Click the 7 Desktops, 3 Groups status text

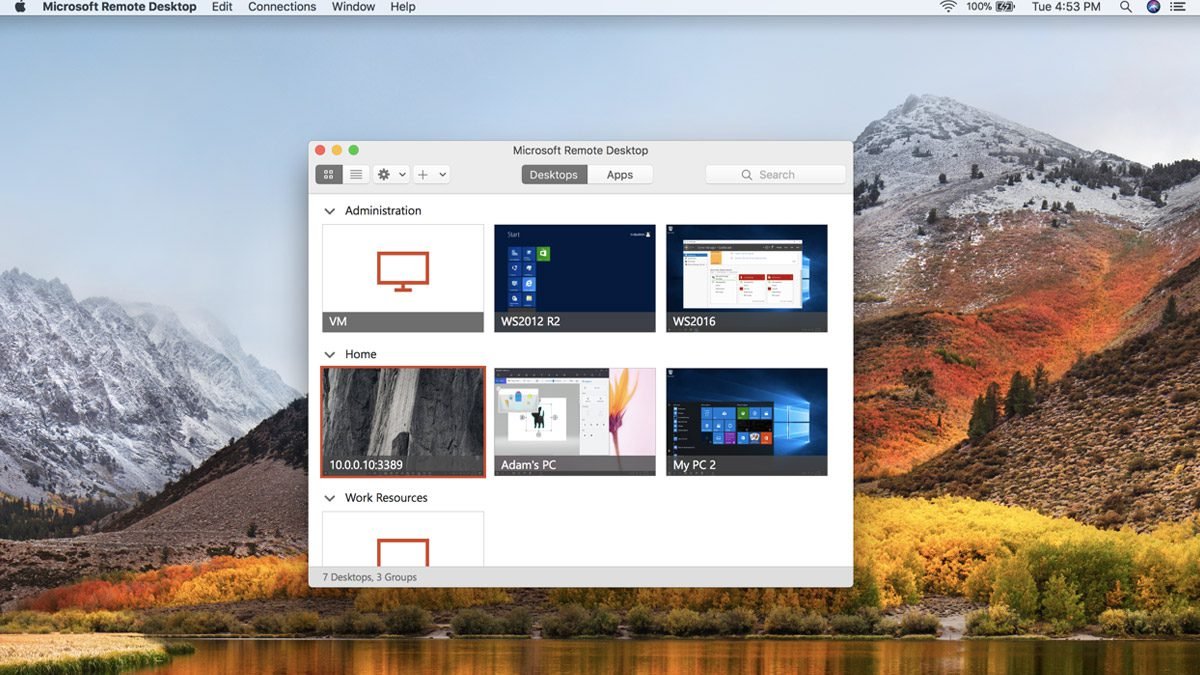[x=369, y=577]
